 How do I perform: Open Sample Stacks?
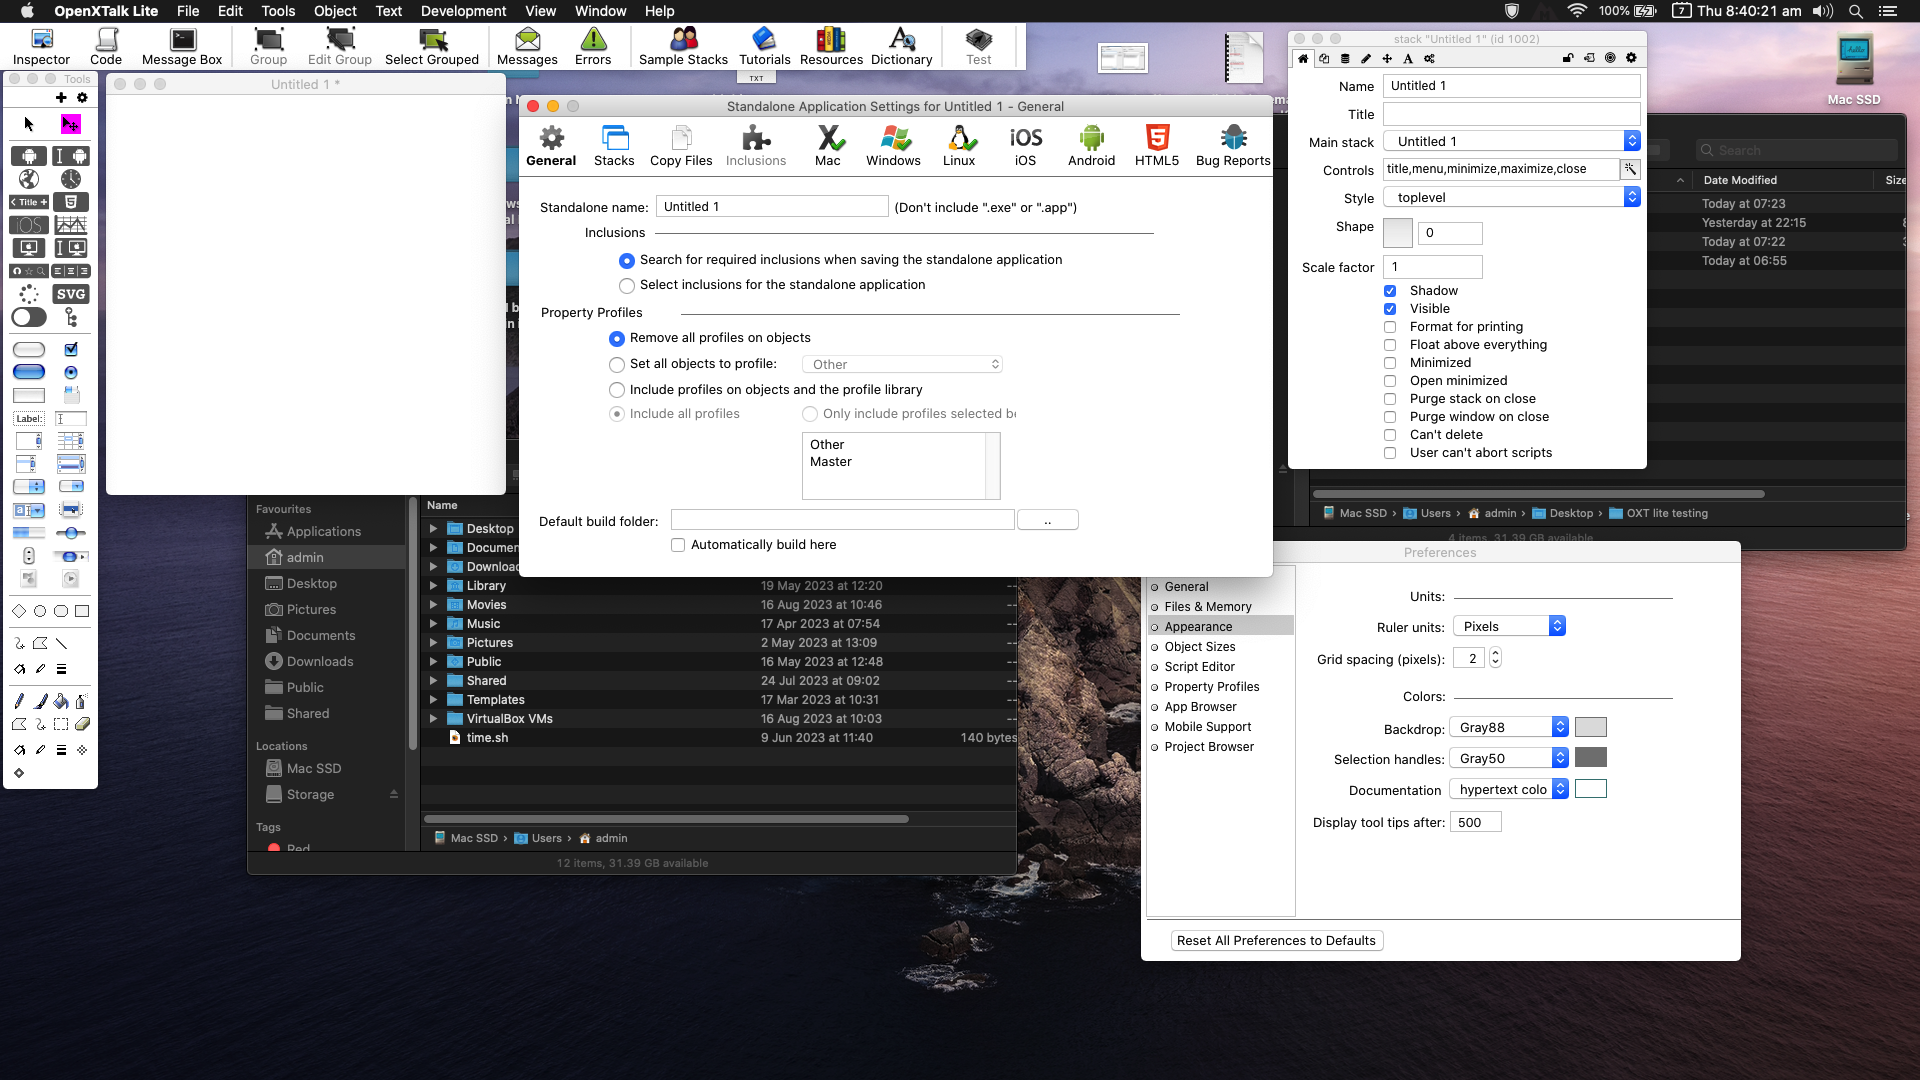(683, 46)
